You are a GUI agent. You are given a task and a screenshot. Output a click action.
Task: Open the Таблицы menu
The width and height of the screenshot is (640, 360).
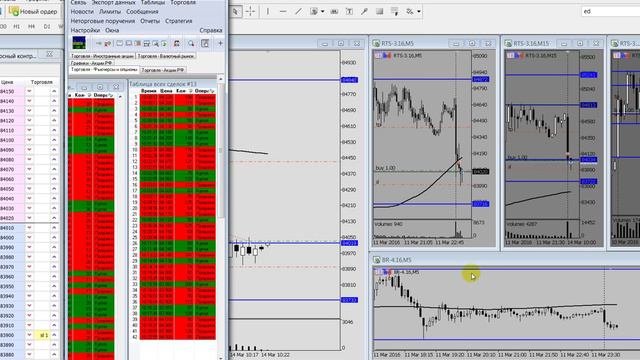[x=153, y=2]
